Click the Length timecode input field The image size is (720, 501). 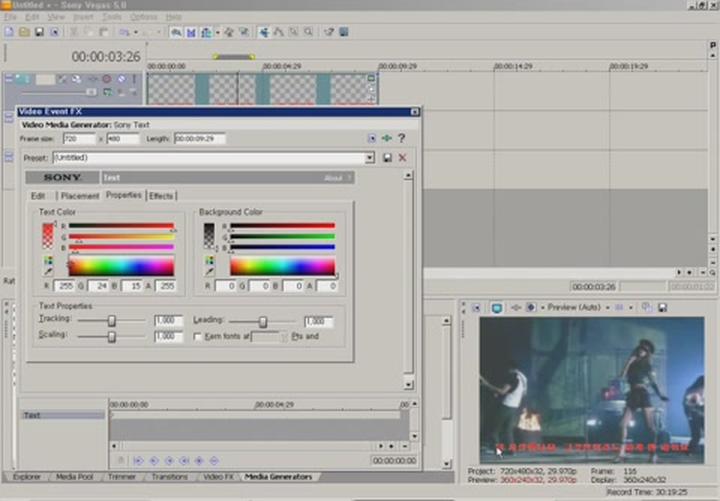(x=200, y=138)
